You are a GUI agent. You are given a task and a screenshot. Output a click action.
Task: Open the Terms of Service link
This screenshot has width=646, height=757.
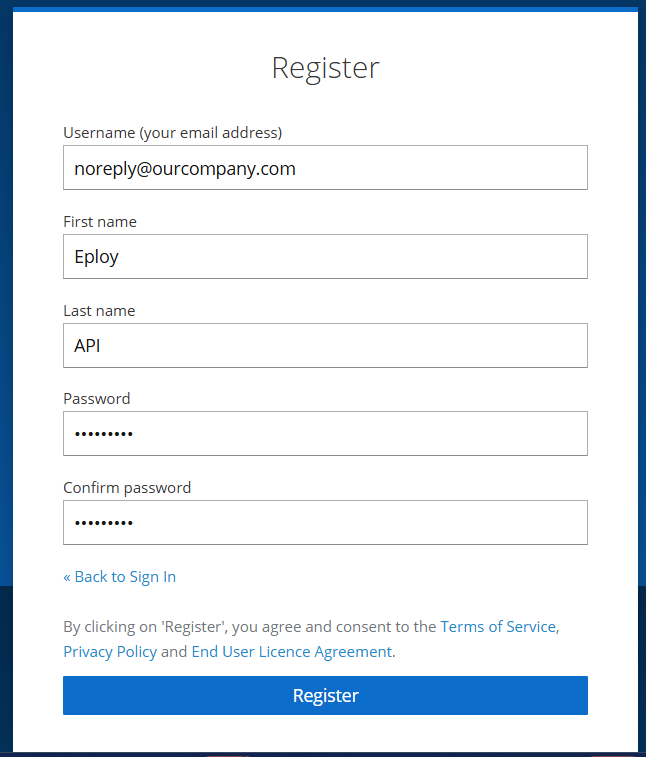(498, 627)
